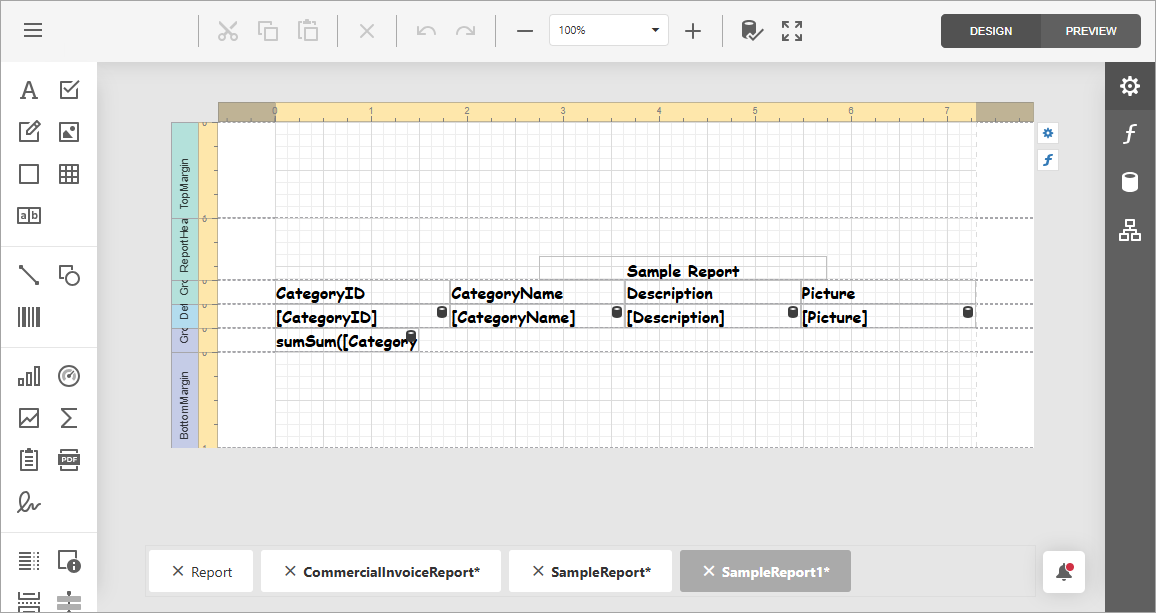Close the CommercialInvoiceReport* tab
The width and height of the screenshot is (1156, 613).
290,571
